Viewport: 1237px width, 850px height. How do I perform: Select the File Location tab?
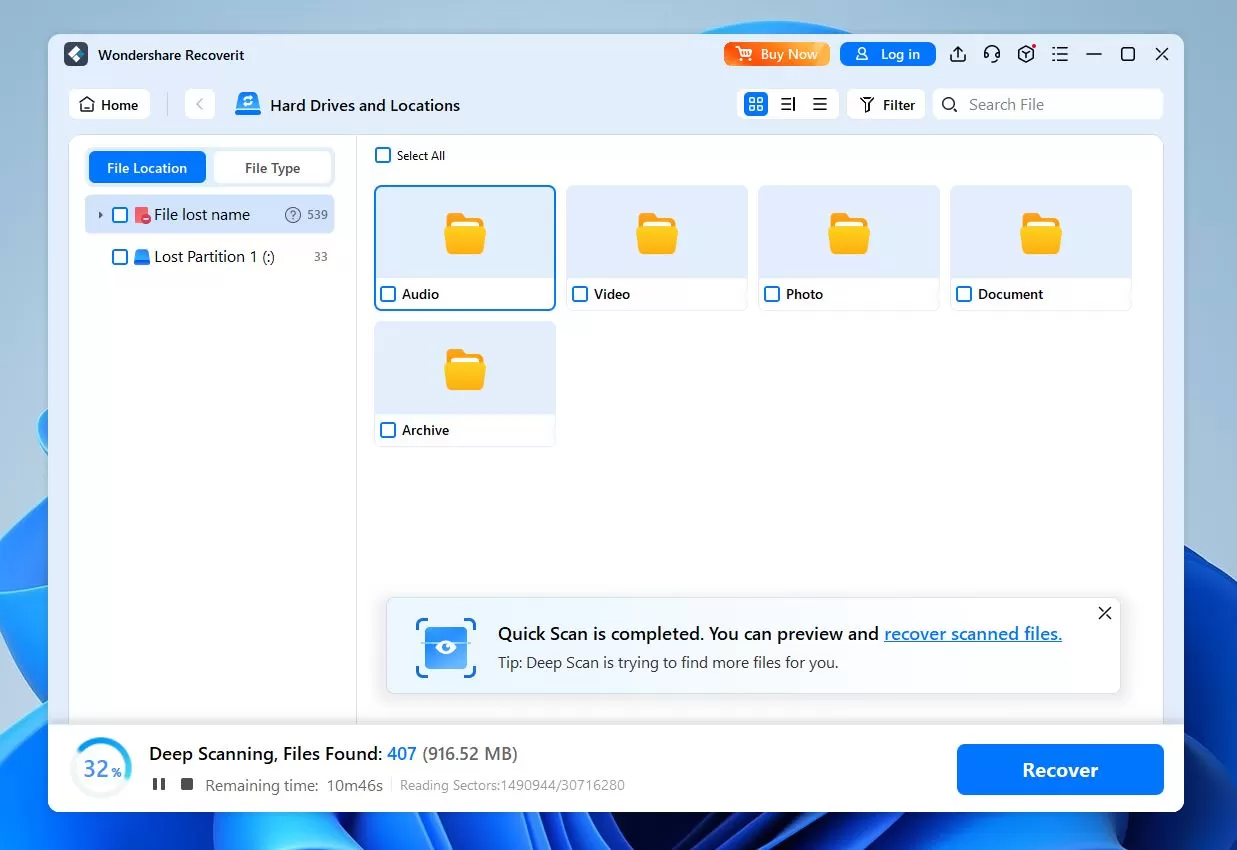[147, 168]
